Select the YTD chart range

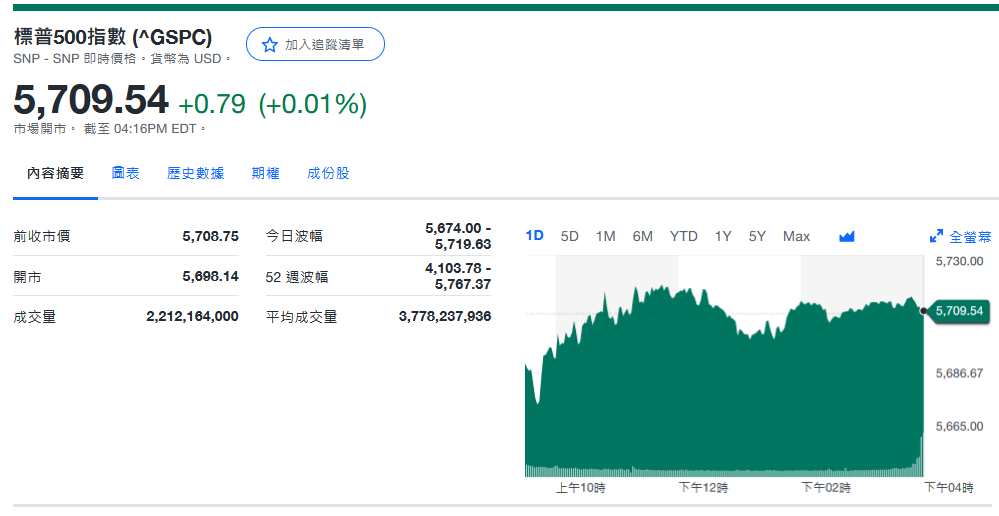point(683,236)
